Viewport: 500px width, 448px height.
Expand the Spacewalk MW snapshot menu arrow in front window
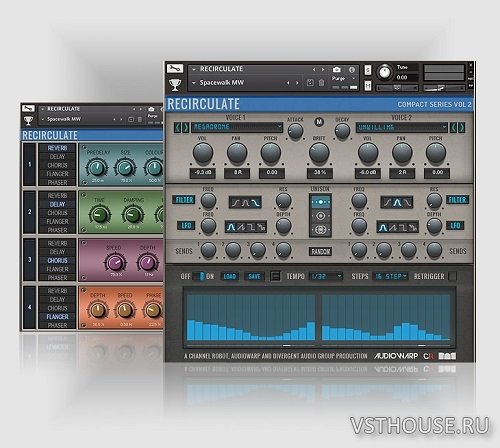(194, 83)
